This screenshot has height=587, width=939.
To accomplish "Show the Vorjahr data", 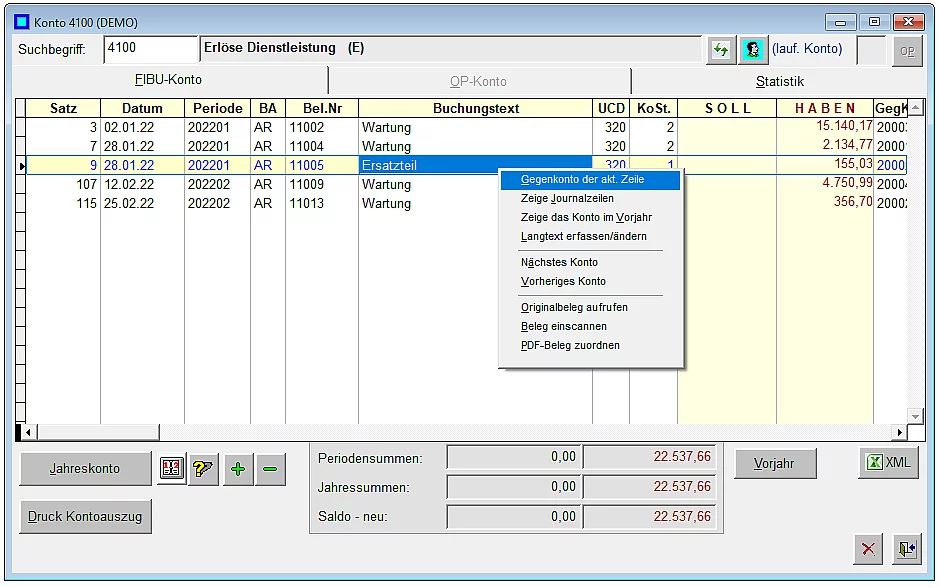I will [x=775, y=464].
